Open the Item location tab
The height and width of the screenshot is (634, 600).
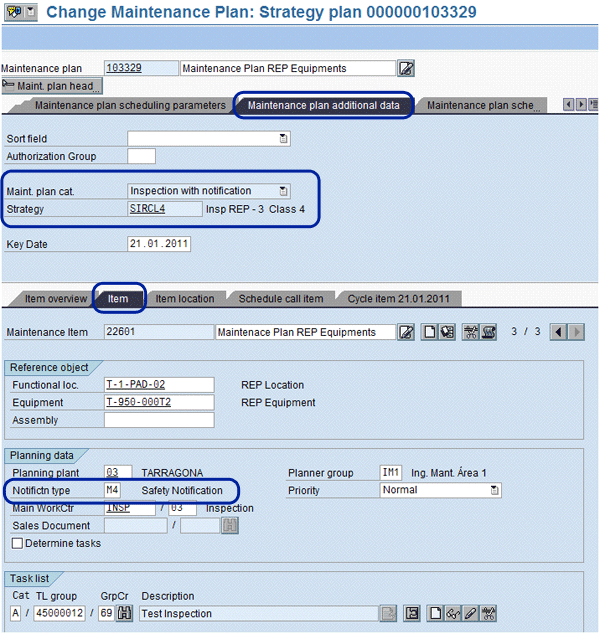pos(185,299)
